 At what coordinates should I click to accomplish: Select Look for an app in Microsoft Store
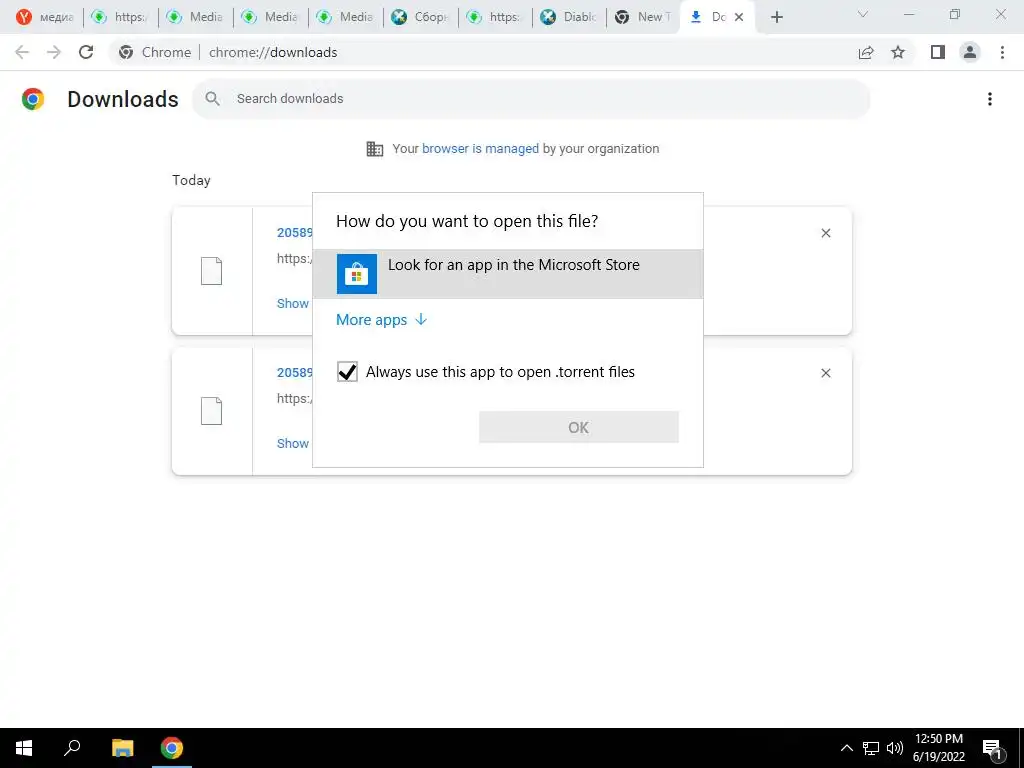click(x=508, y=274)
